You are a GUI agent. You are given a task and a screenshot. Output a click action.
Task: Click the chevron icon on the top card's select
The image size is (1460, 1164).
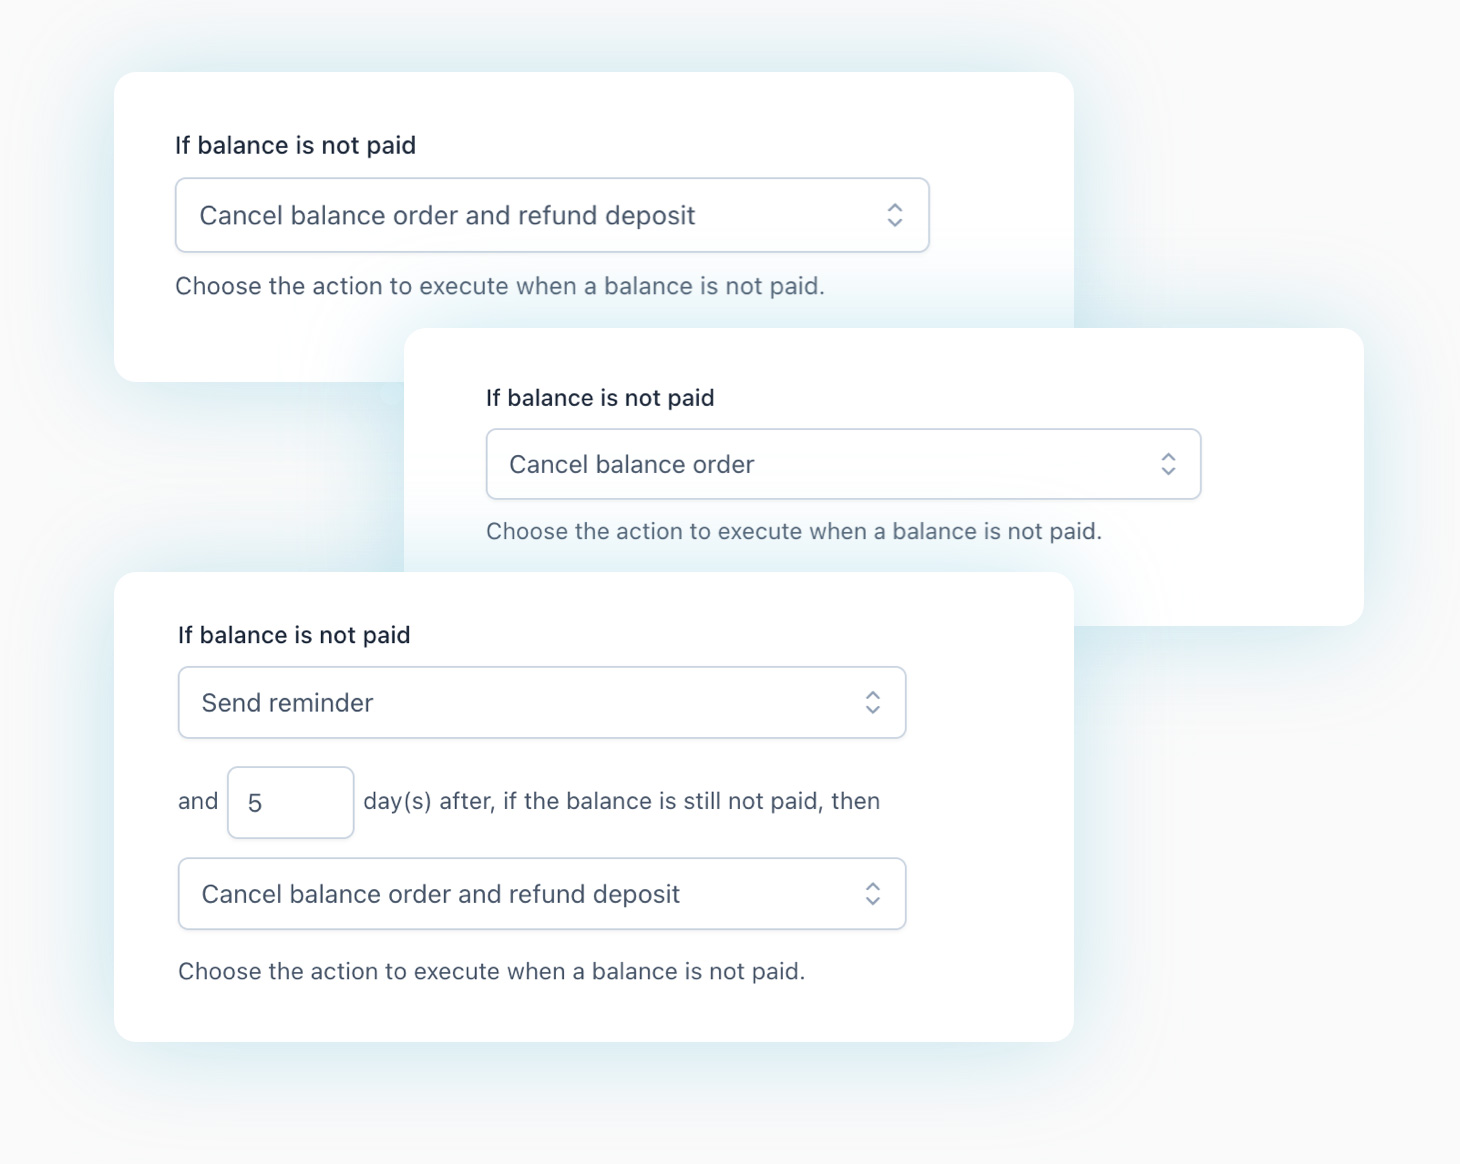[896, 215]
